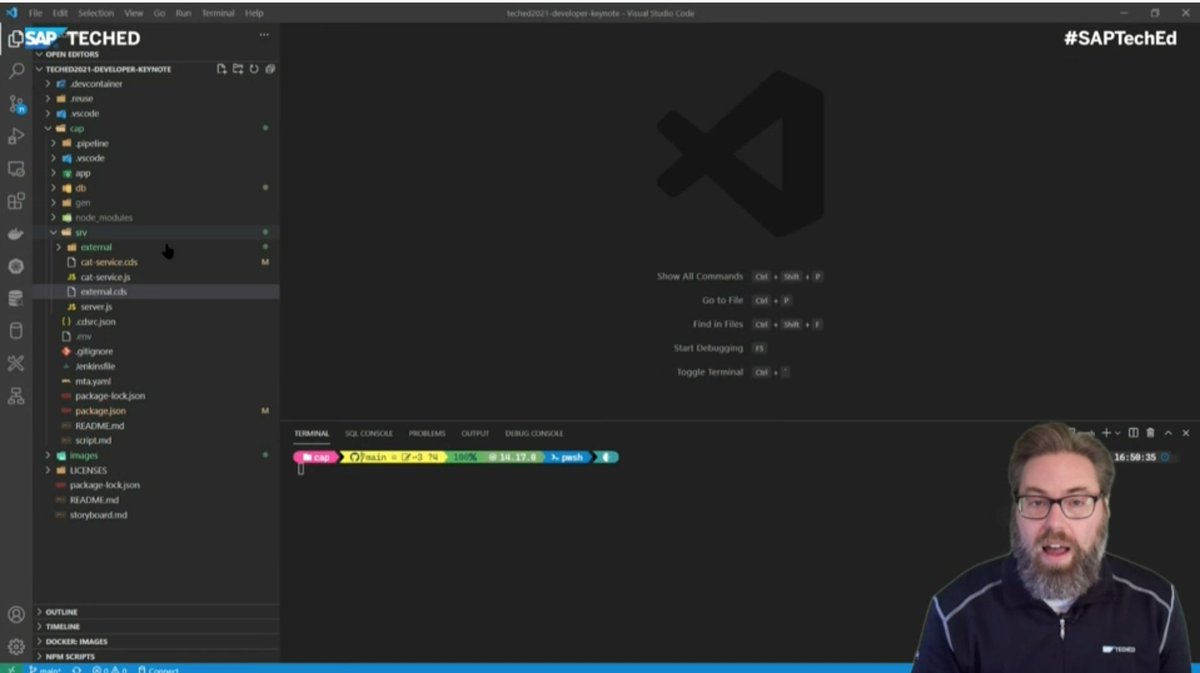Click main branch indicator in status bar

pos(46,669)
